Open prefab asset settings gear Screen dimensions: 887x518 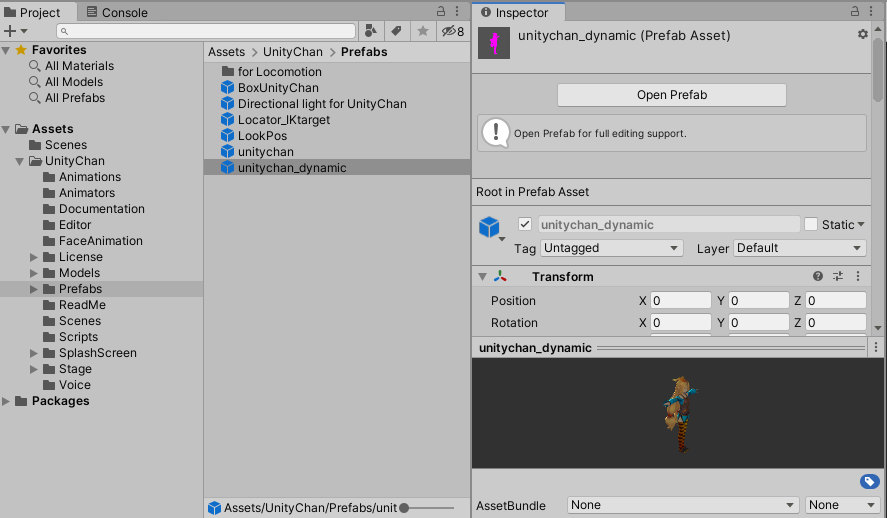click(863, 34)
